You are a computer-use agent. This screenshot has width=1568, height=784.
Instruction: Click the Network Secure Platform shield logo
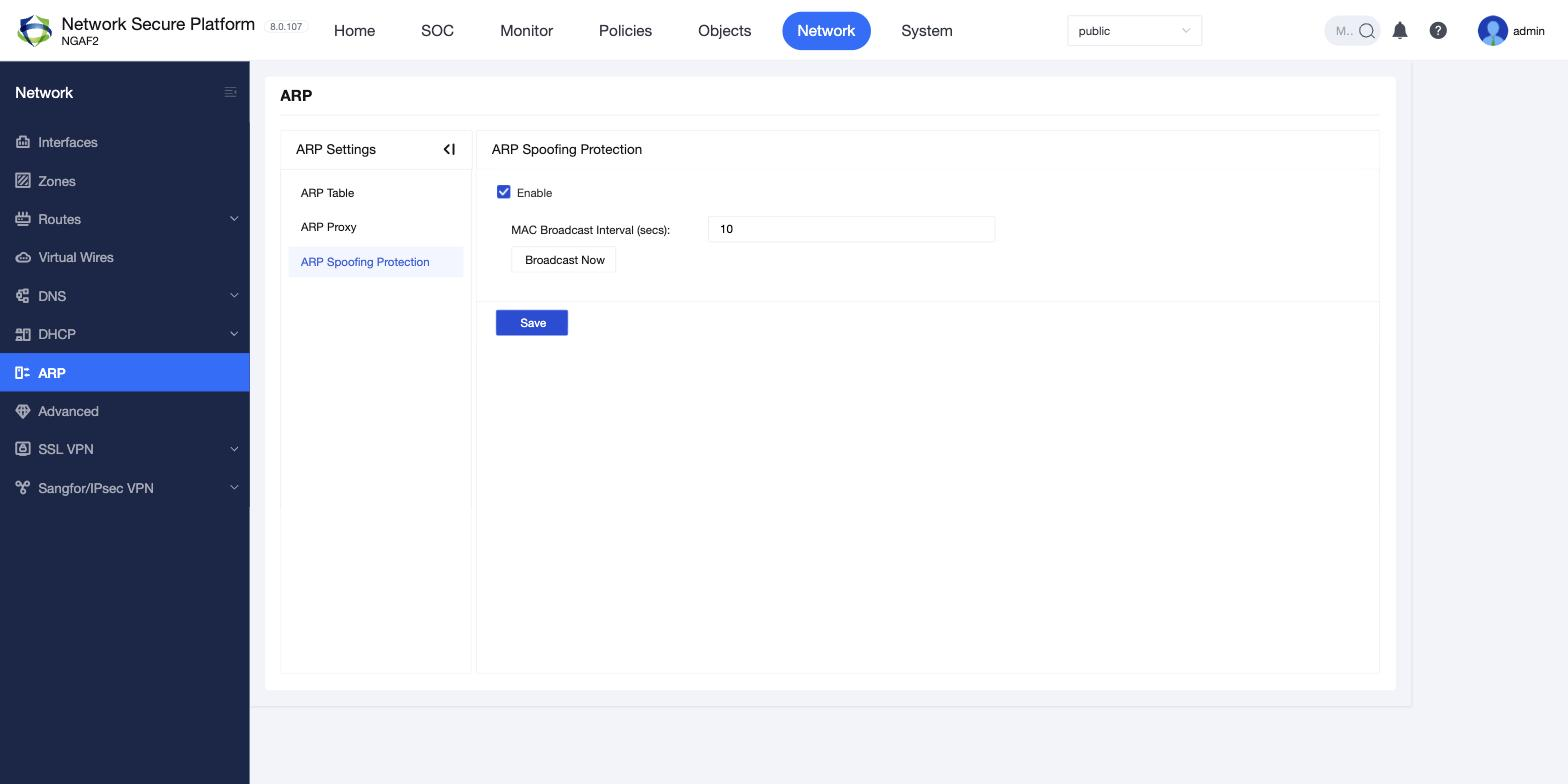(35, 31)
